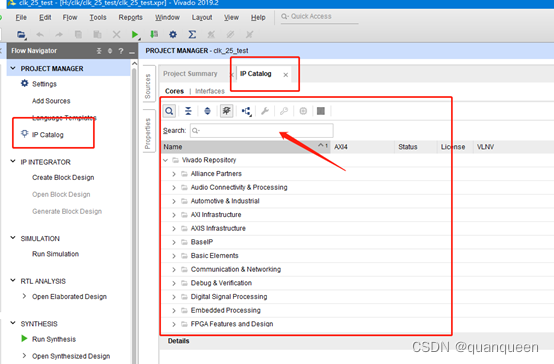Sort by the Name column header
554x364 pixels.
coord(246,147)
